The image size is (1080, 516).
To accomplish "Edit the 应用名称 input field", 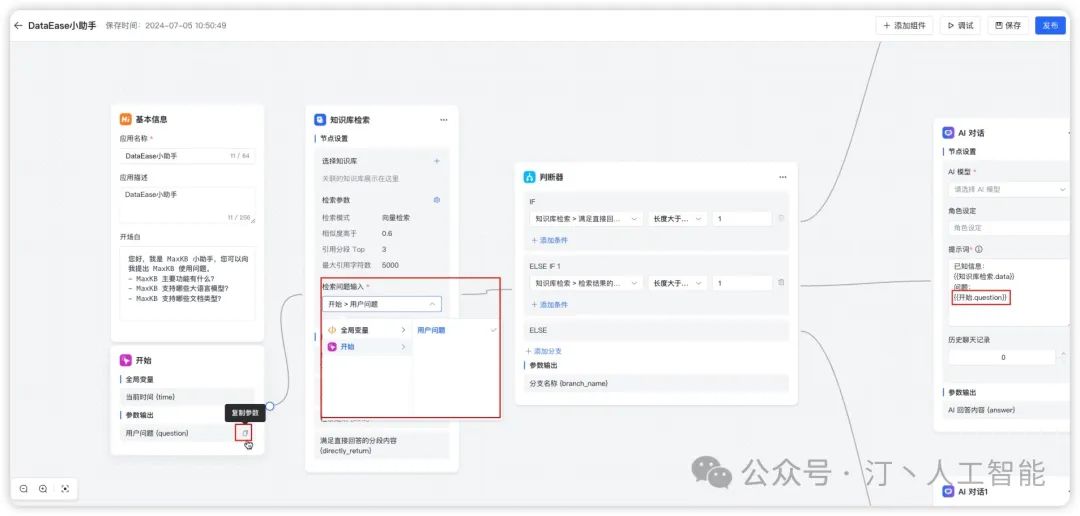I will click(187, 156).
